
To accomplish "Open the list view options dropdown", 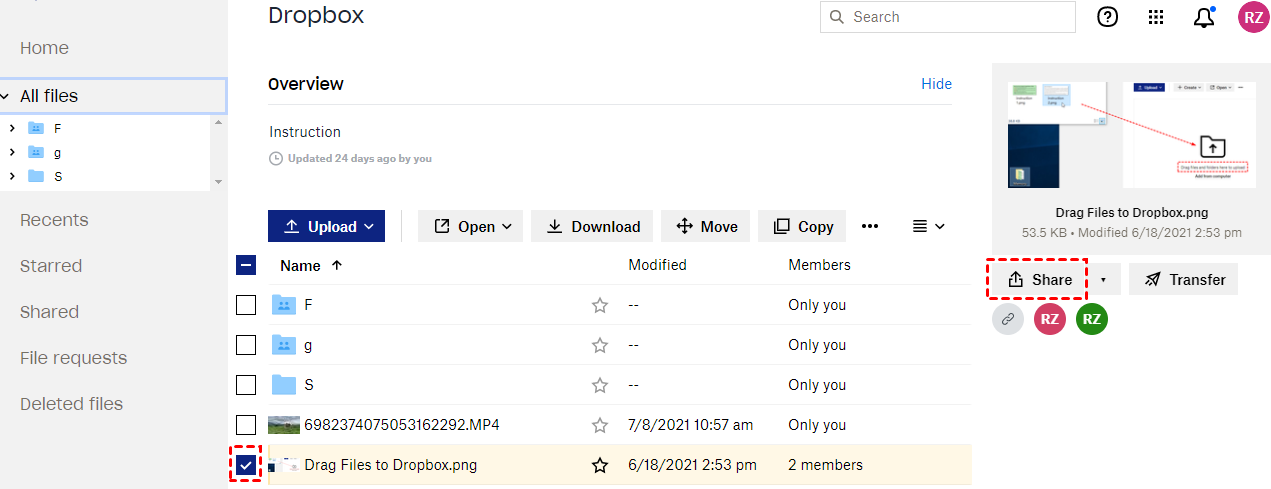I will point(929,227).
